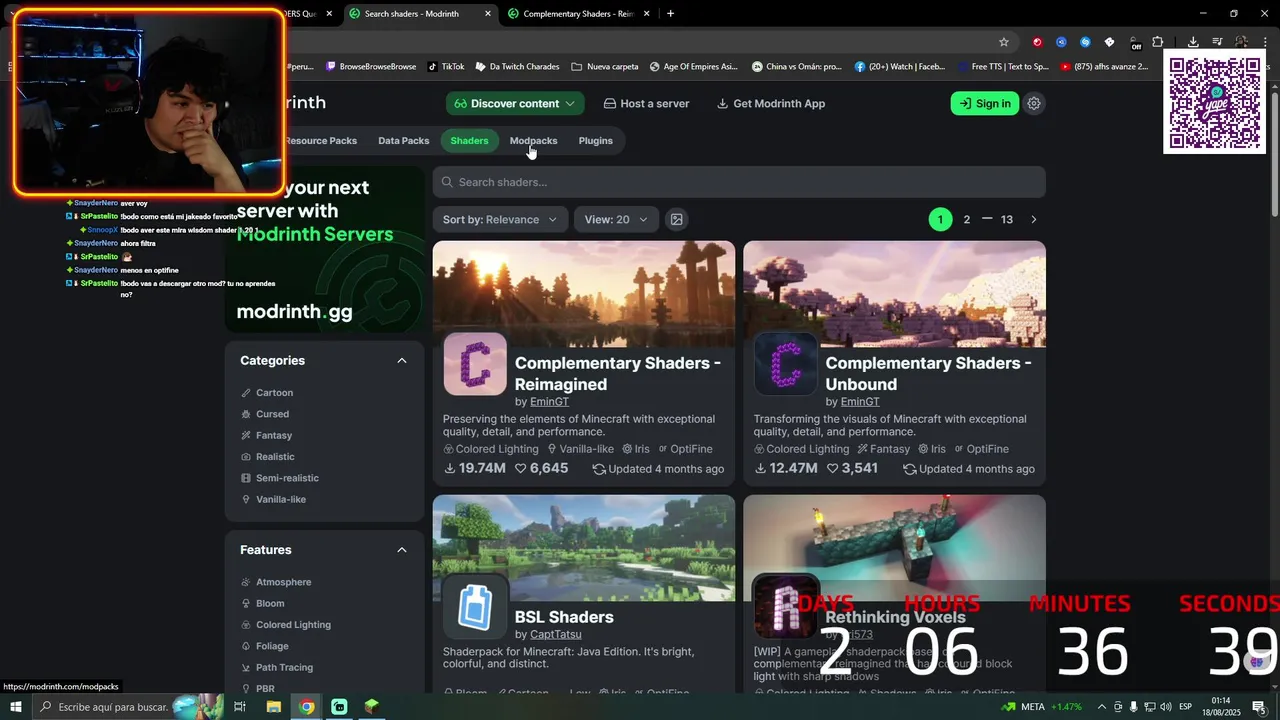Open Chrome downloads icon
The width and height of the screenshot is (1280, 720).
coord(1193,42)
